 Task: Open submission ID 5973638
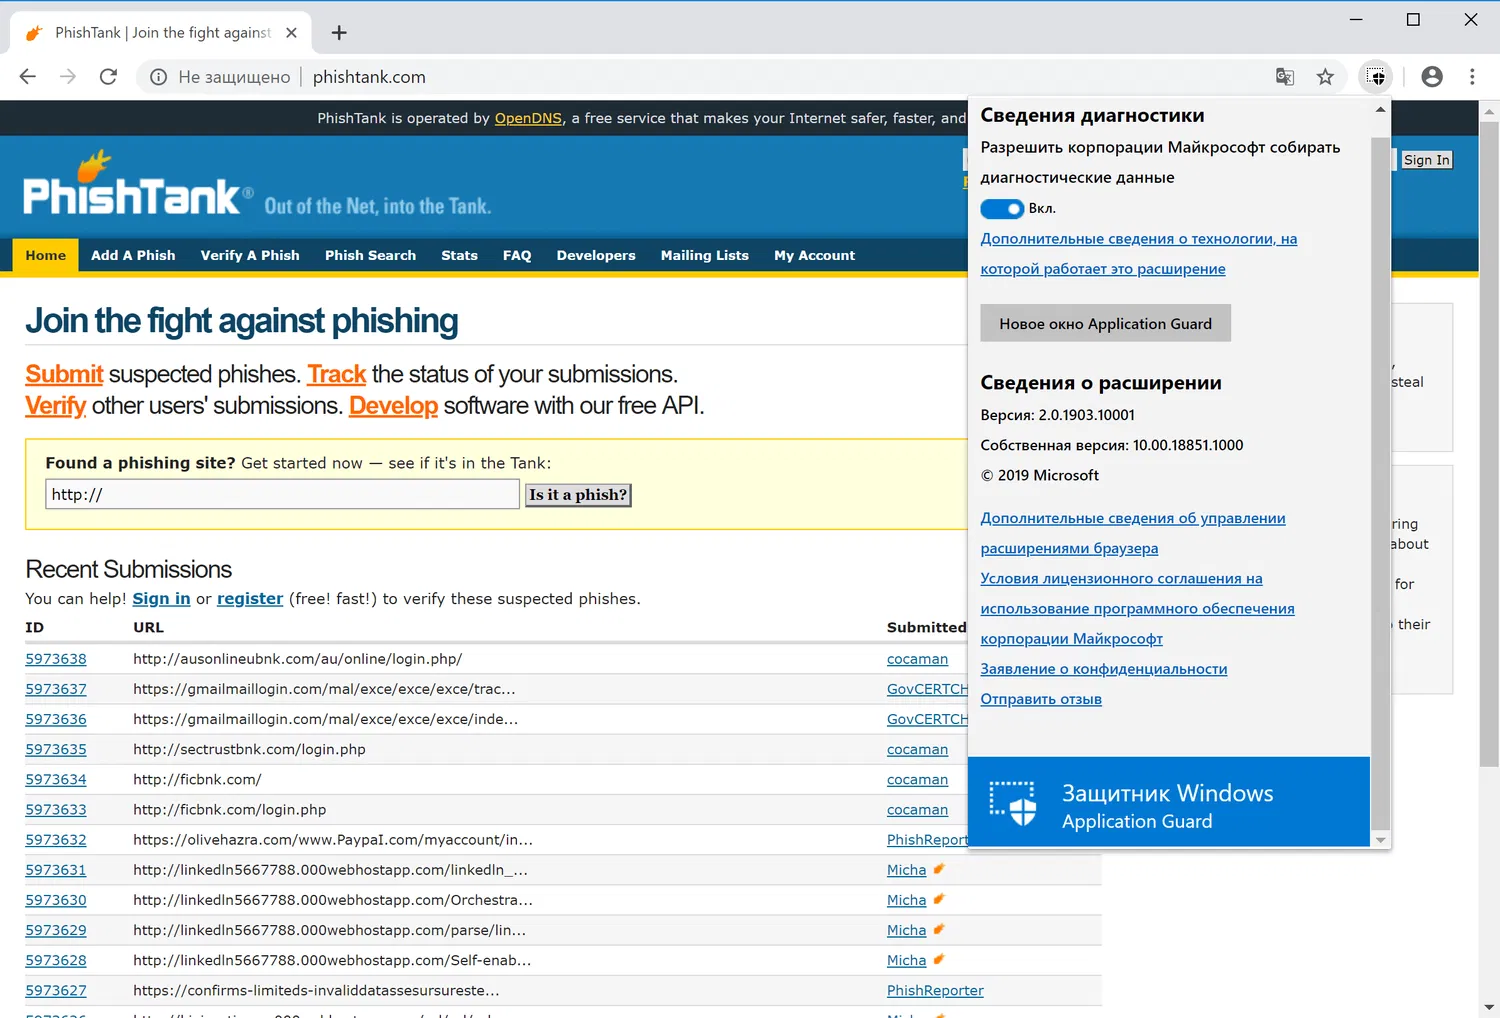point(56,659)
